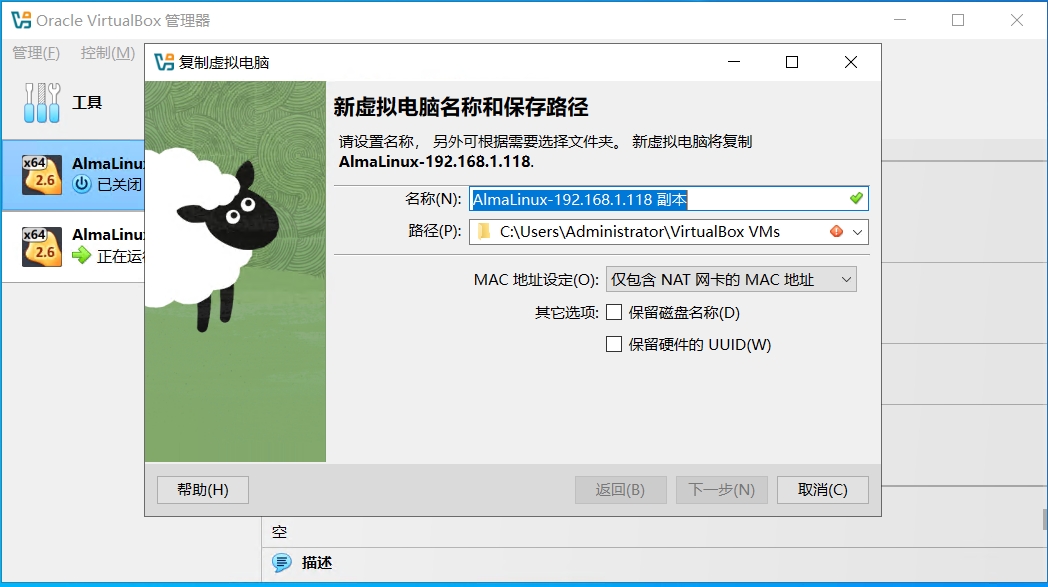The image size is (1048, 587).
Task: Close the clone virtual machine dialog
Action: 851,62
